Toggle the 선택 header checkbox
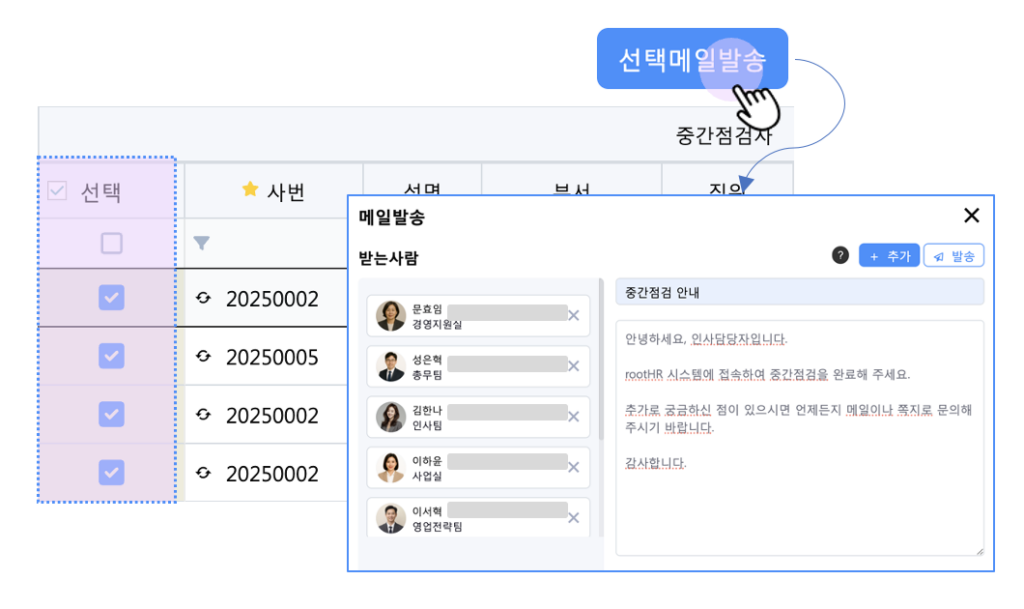Image resolution: width=1024 pixels, height=609 pixels. 58,190
